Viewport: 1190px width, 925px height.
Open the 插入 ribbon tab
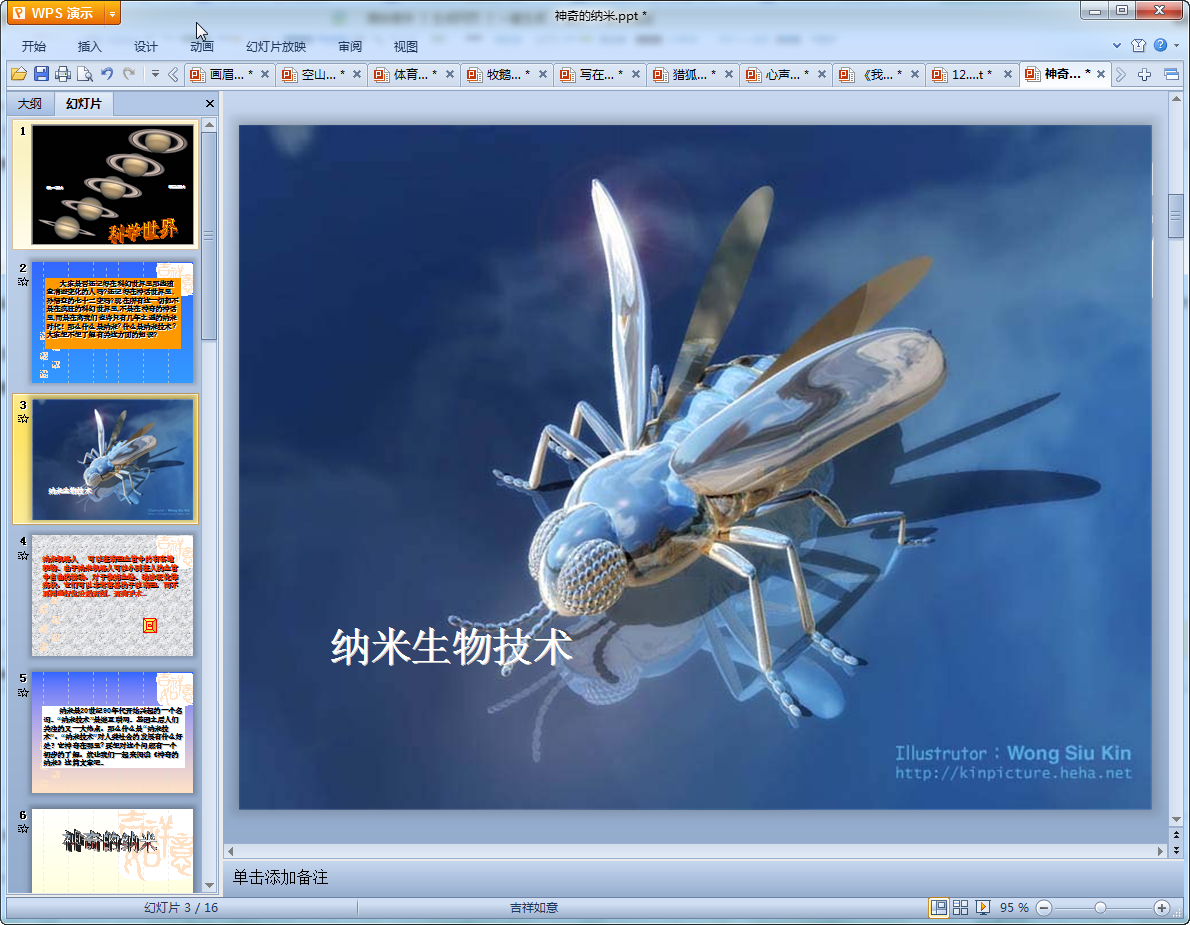tap(89, 46)
